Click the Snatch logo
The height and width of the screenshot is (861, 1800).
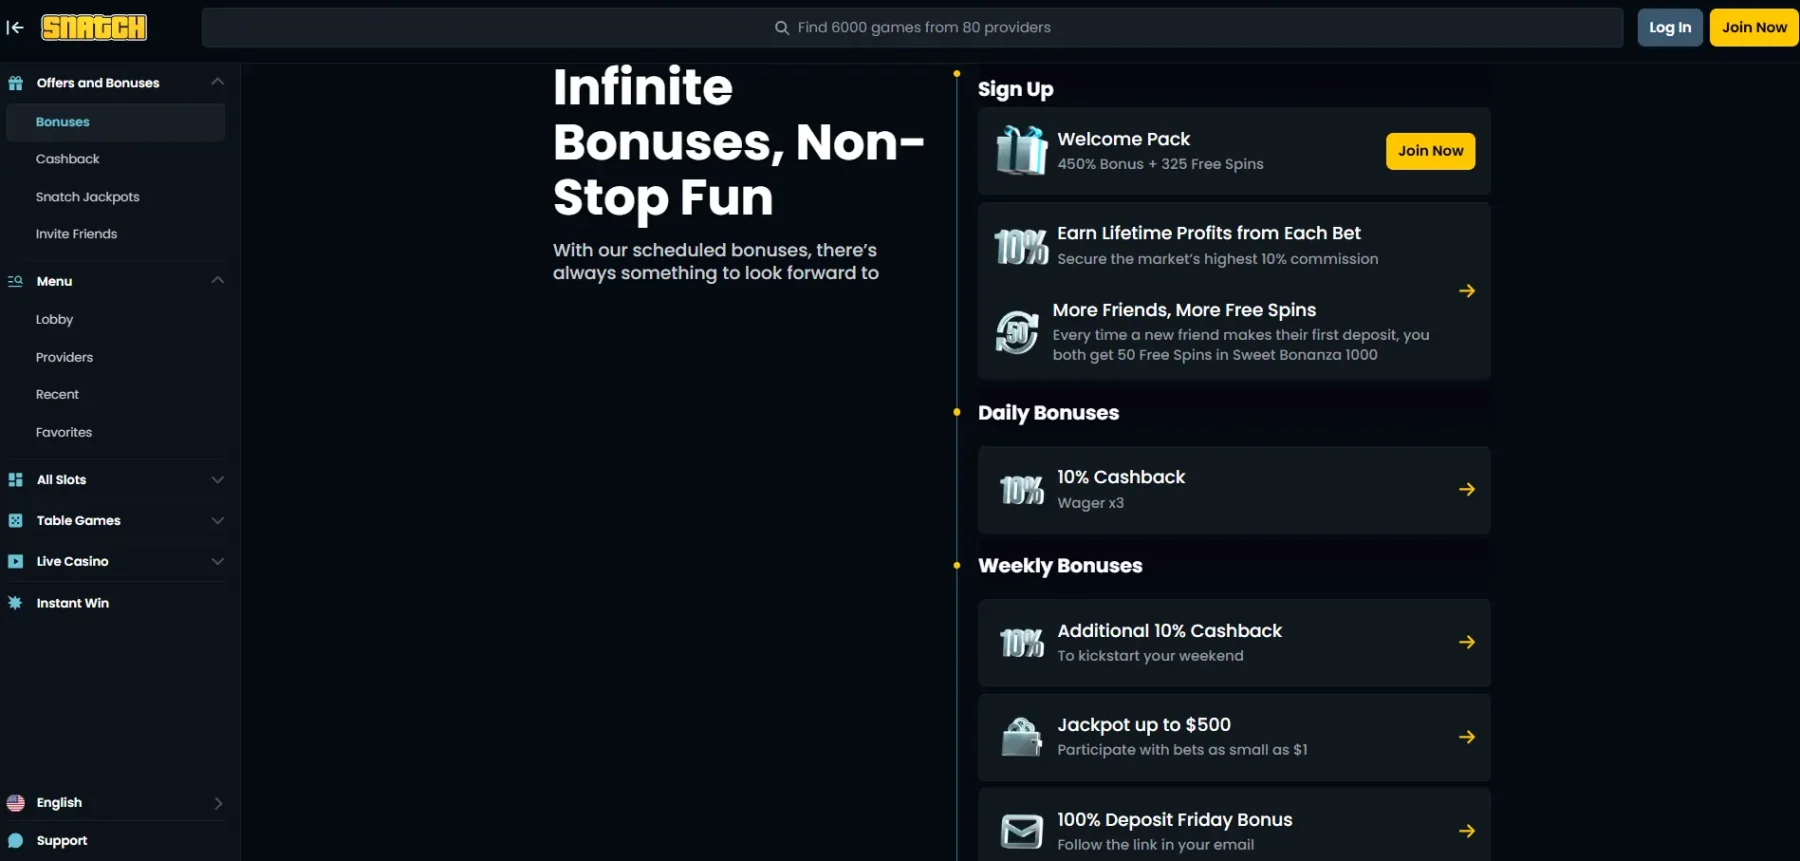click(x=94, y=28)
